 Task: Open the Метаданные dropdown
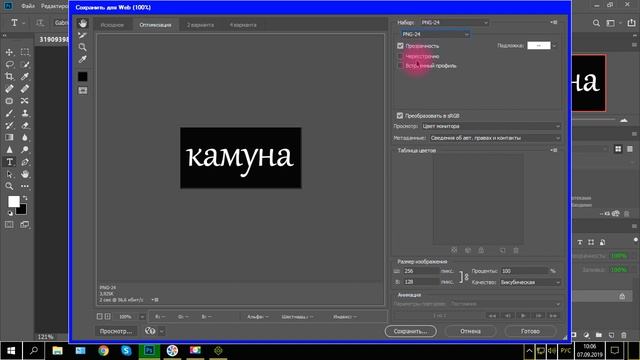pos(495,138)
